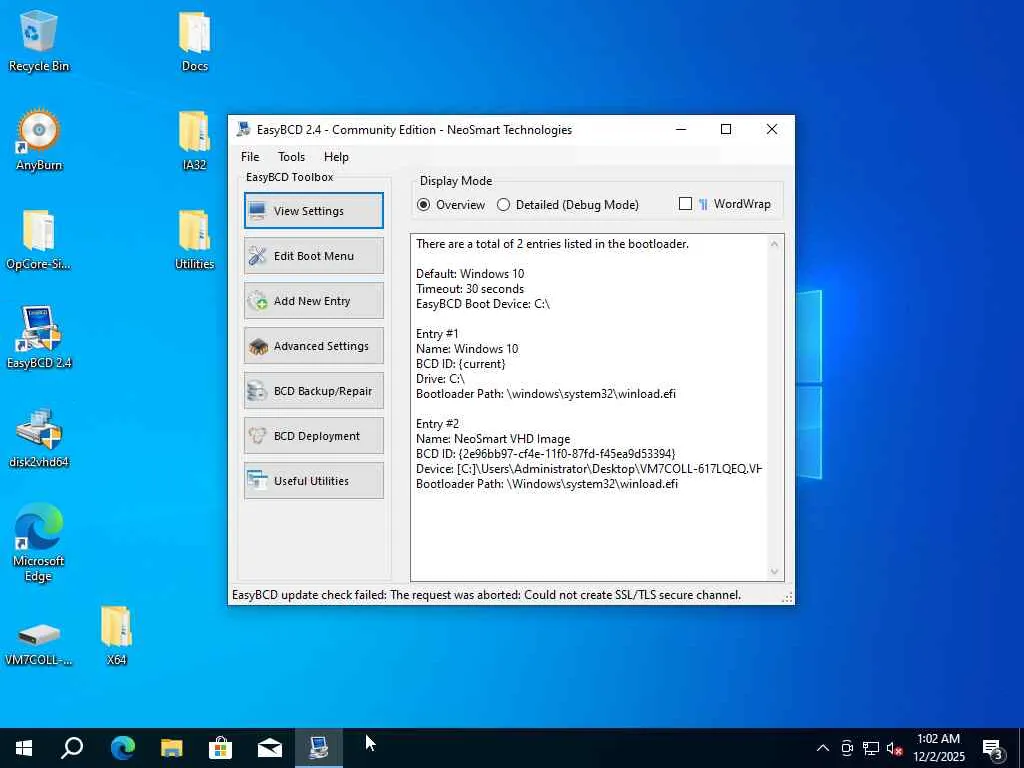Select Detailed (Debug Mode) radio button
Screen dimensions: 1024x768
568,204
